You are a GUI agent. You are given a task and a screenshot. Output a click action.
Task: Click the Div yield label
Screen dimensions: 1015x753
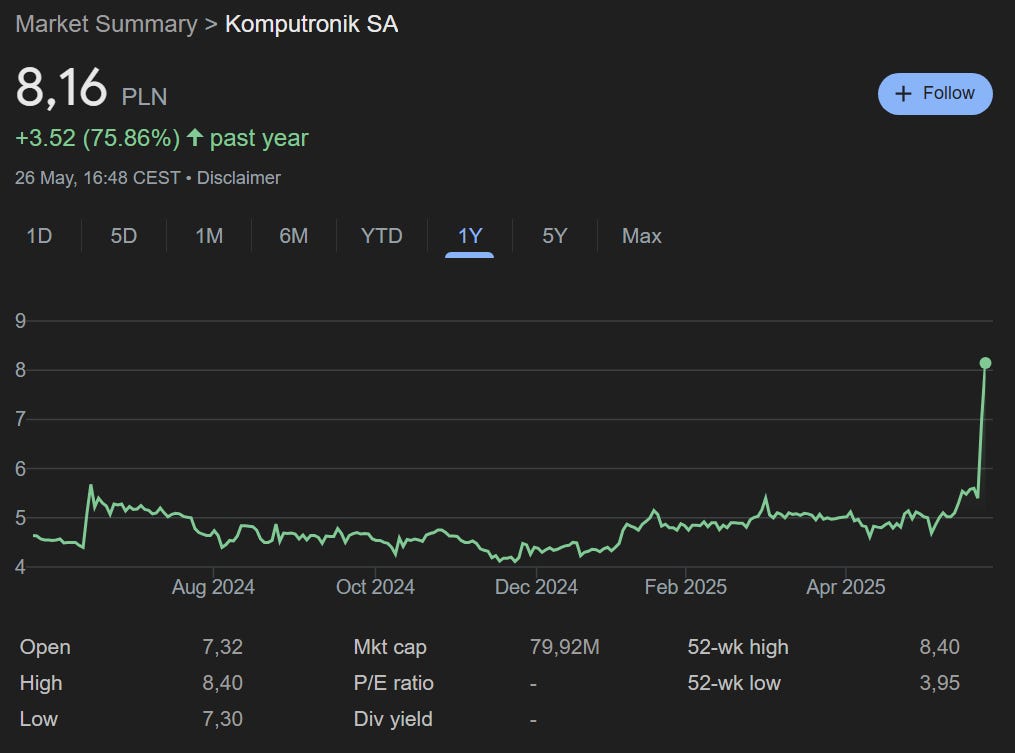pyautogui.click(x=393, y=719)
